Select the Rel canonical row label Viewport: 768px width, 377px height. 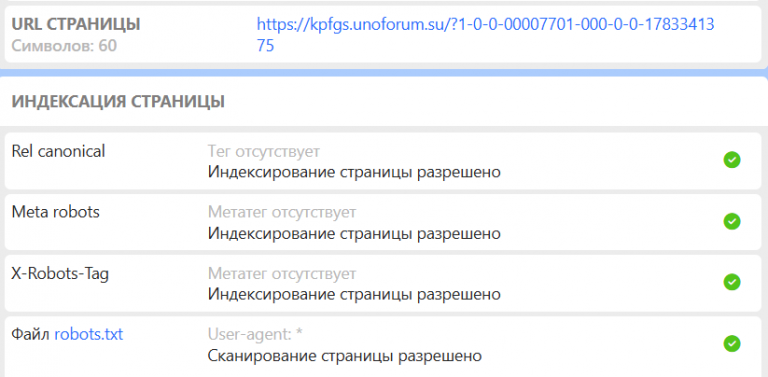click(x=58, y=151)
